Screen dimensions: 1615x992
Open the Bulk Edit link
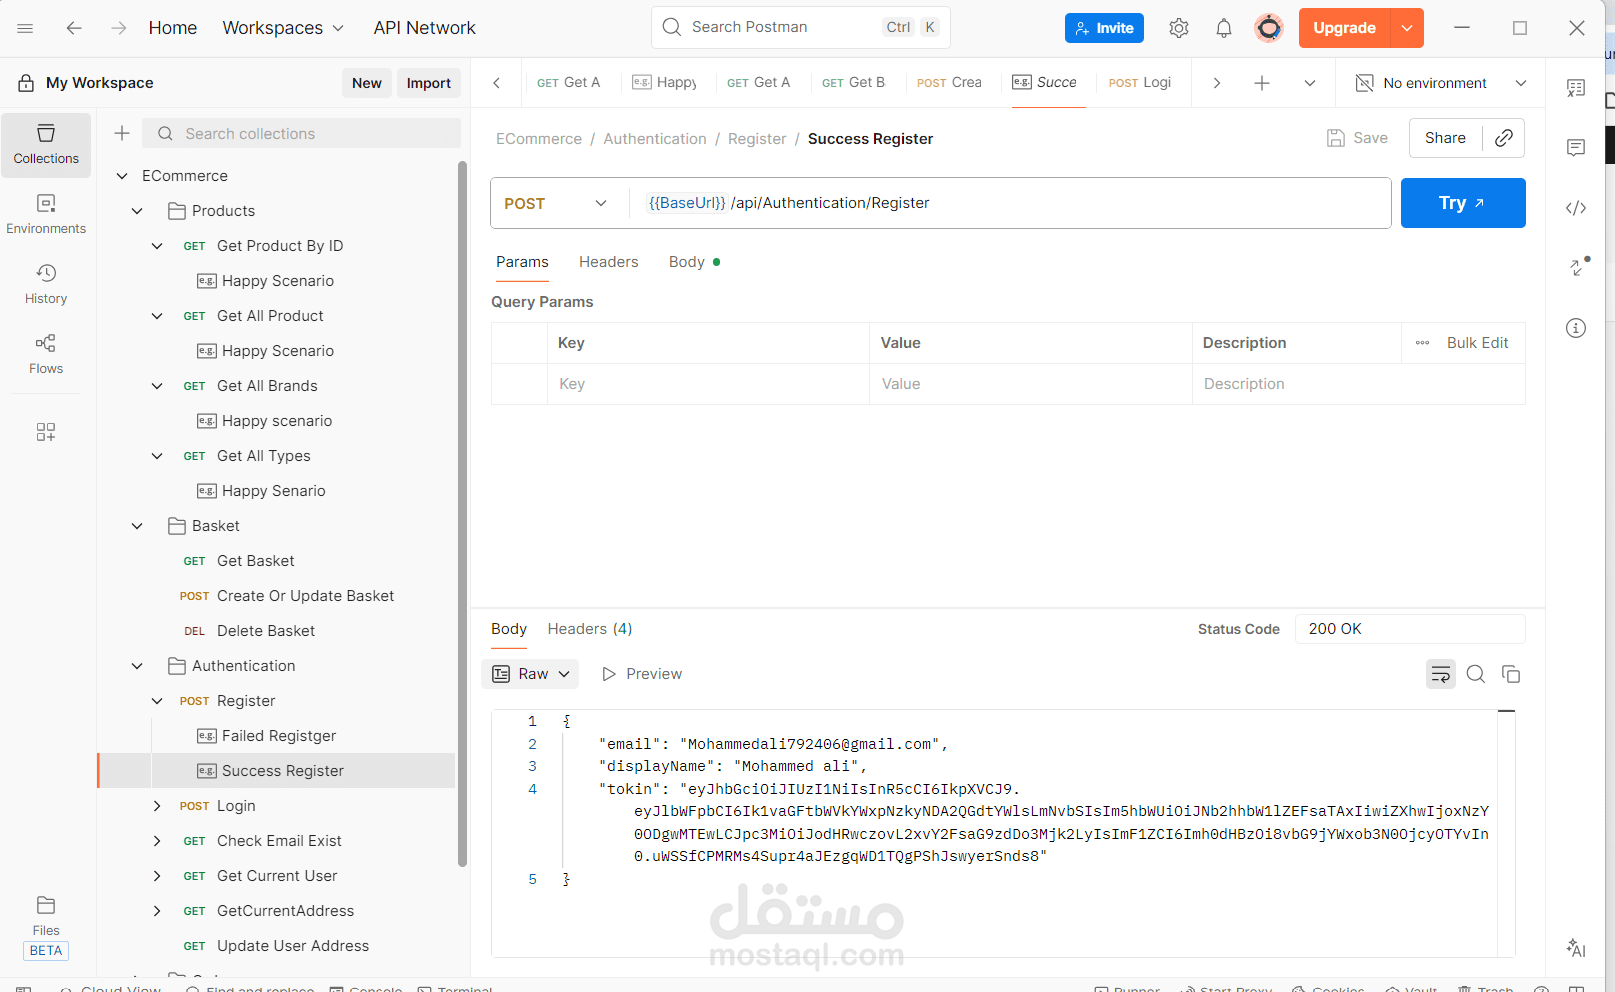pos(1477,343)
